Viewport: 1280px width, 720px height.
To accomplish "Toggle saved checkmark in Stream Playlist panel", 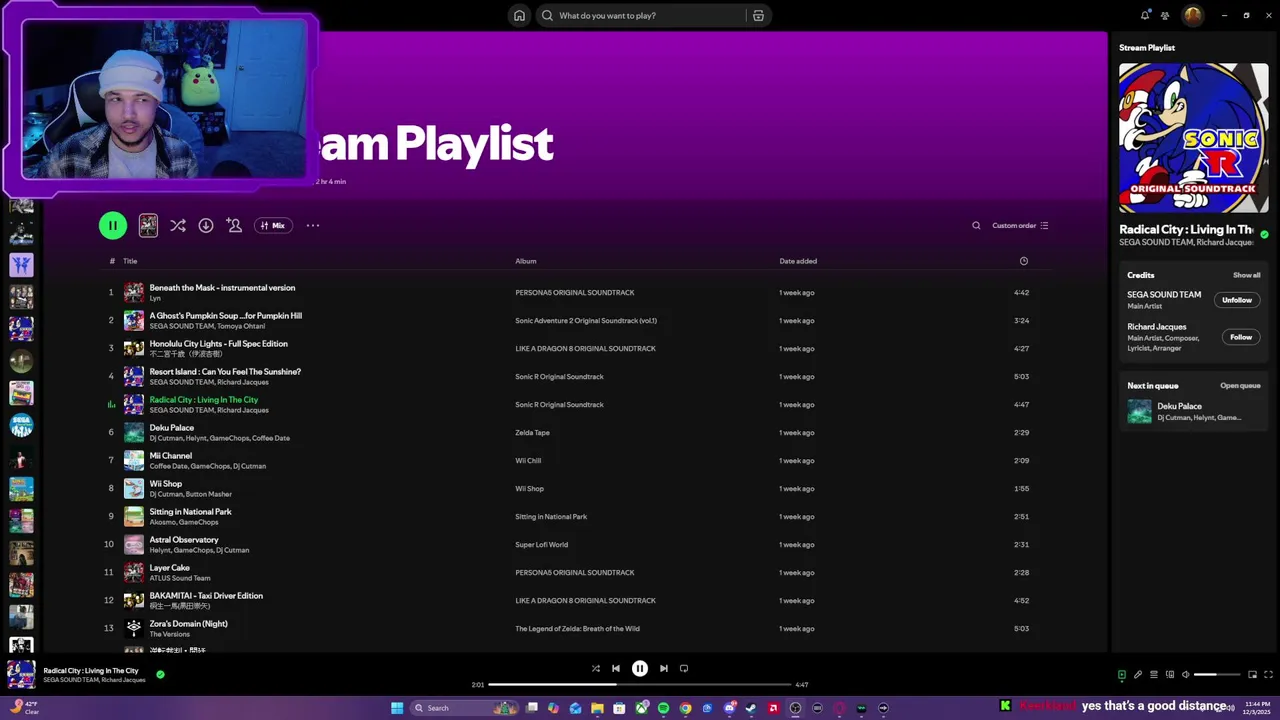I will pyautogui.click(x=1264, y=235).
